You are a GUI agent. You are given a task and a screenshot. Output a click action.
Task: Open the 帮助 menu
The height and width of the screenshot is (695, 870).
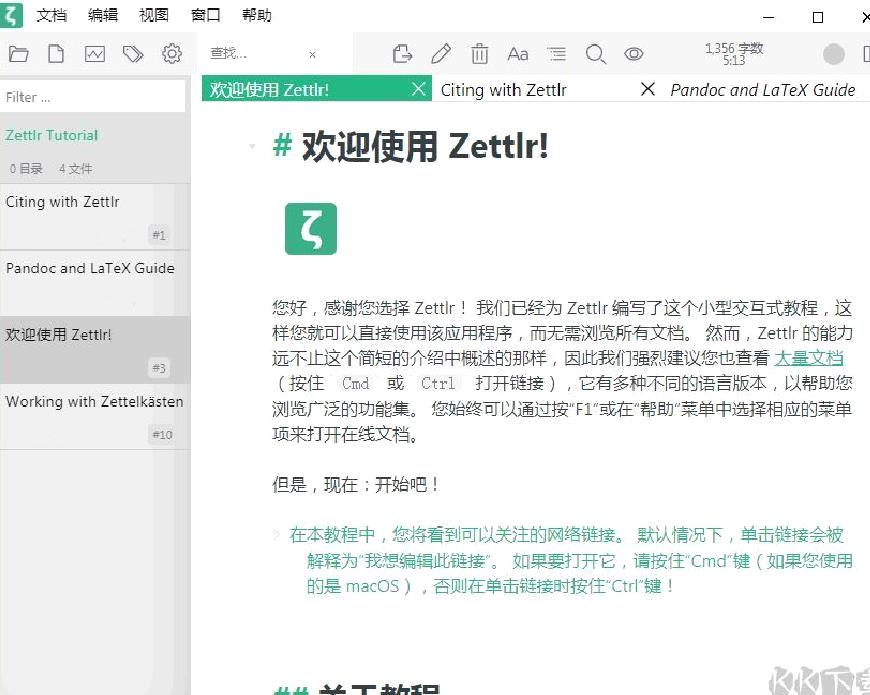coord(256,15)
